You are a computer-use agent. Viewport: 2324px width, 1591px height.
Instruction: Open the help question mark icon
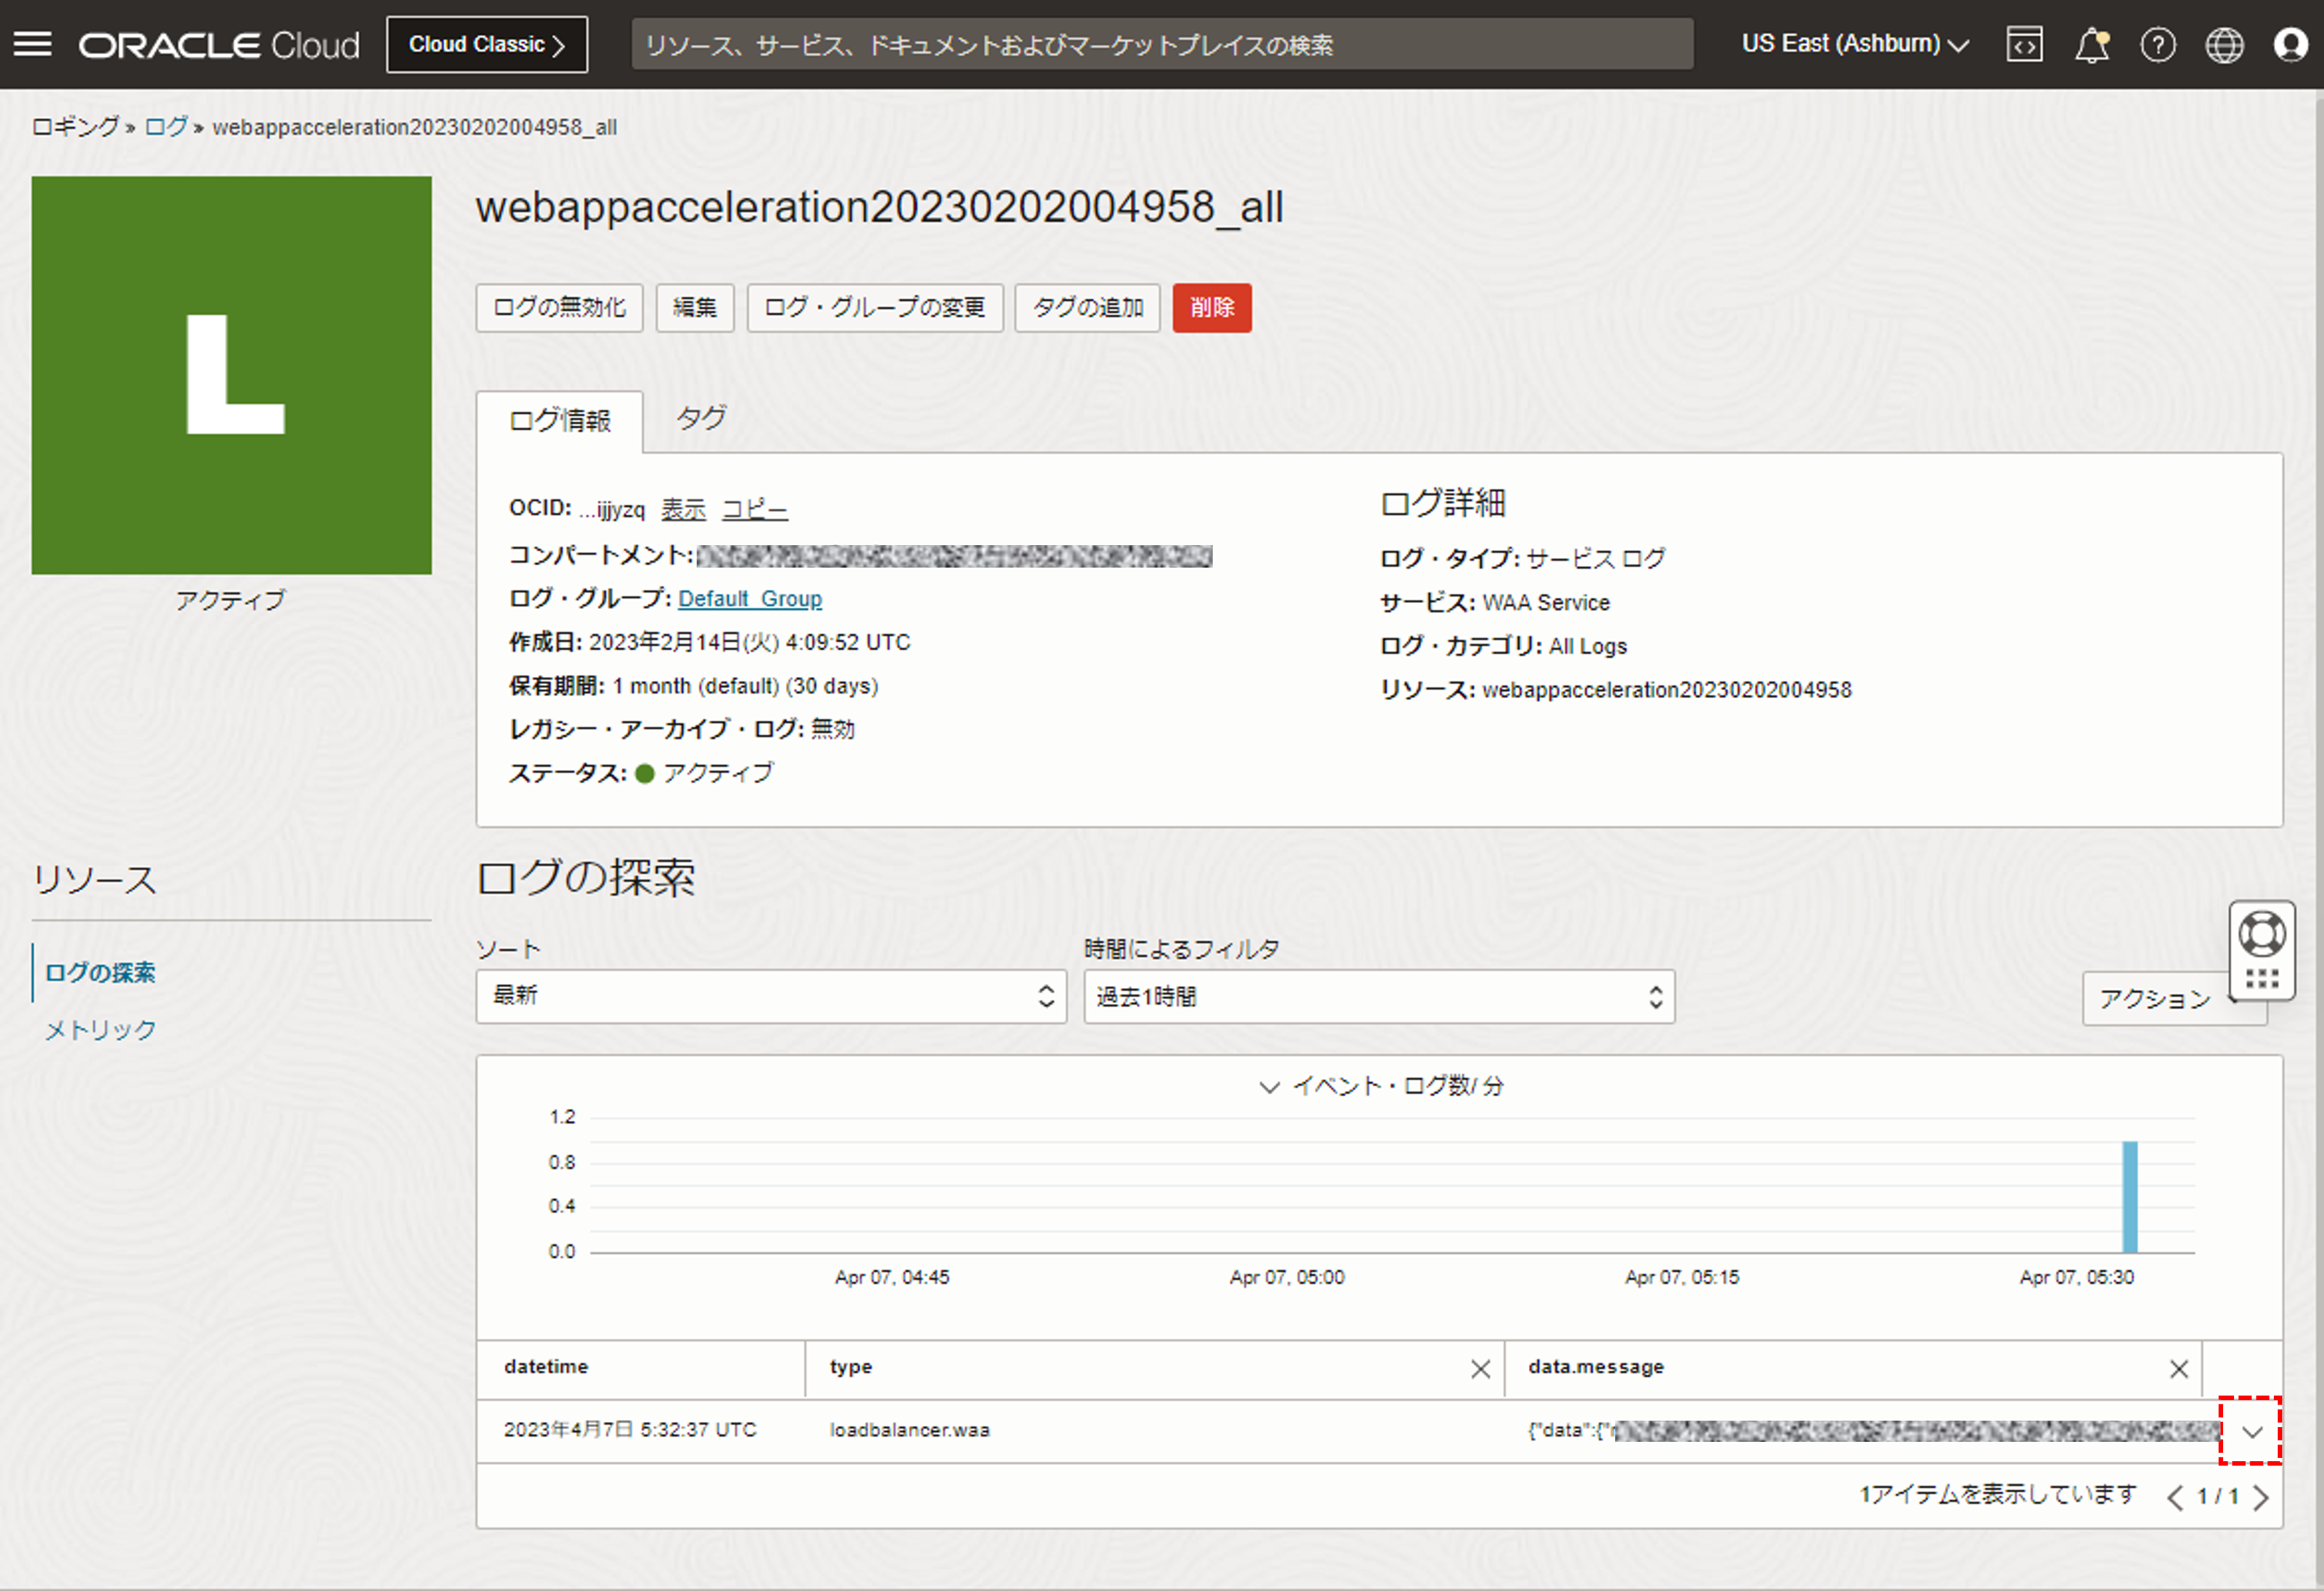tap(2157, 45)
